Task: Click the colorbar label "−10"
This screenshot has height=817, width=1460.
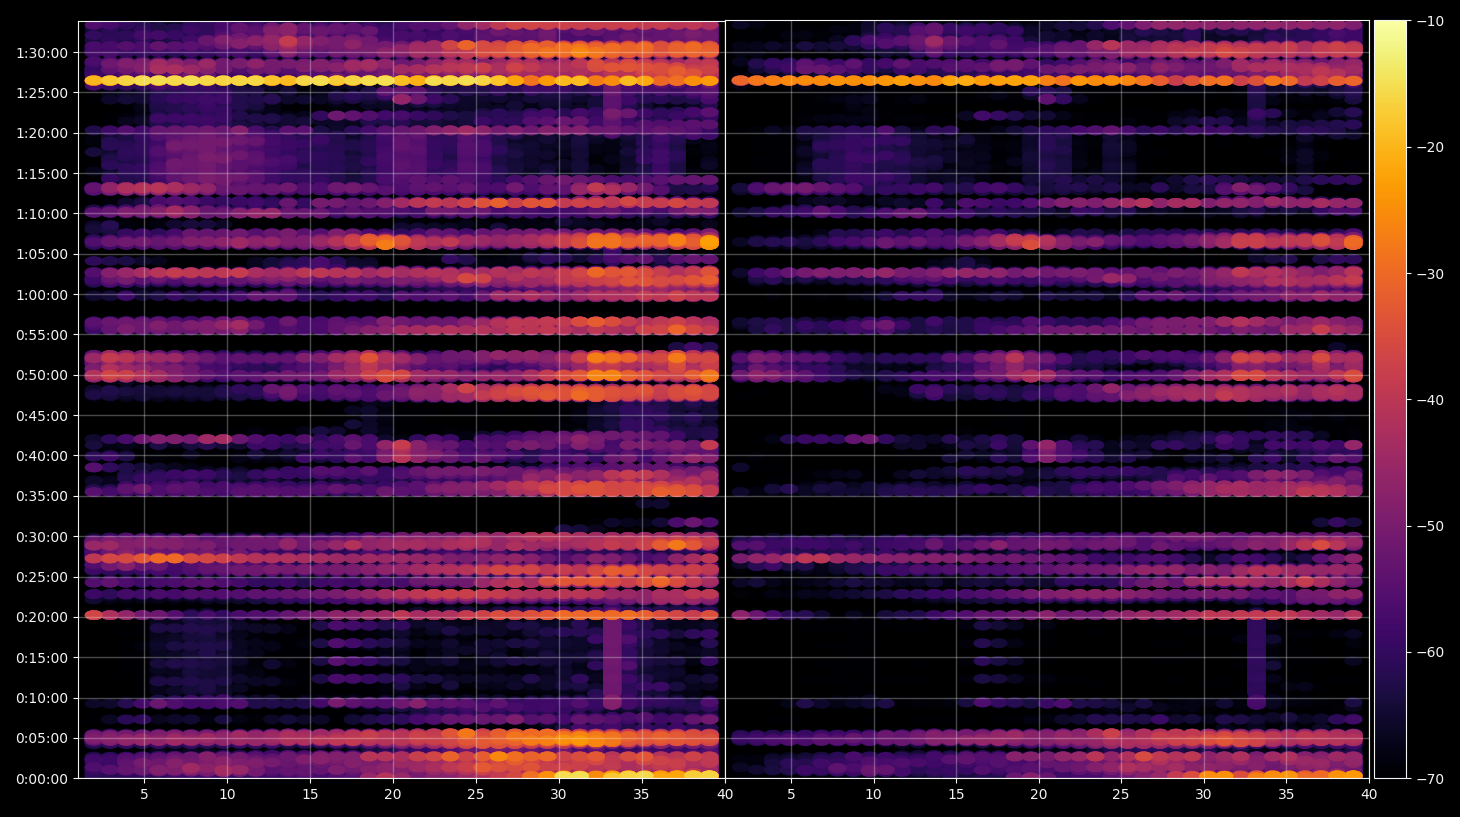Action: click(x=1429, y=21)
